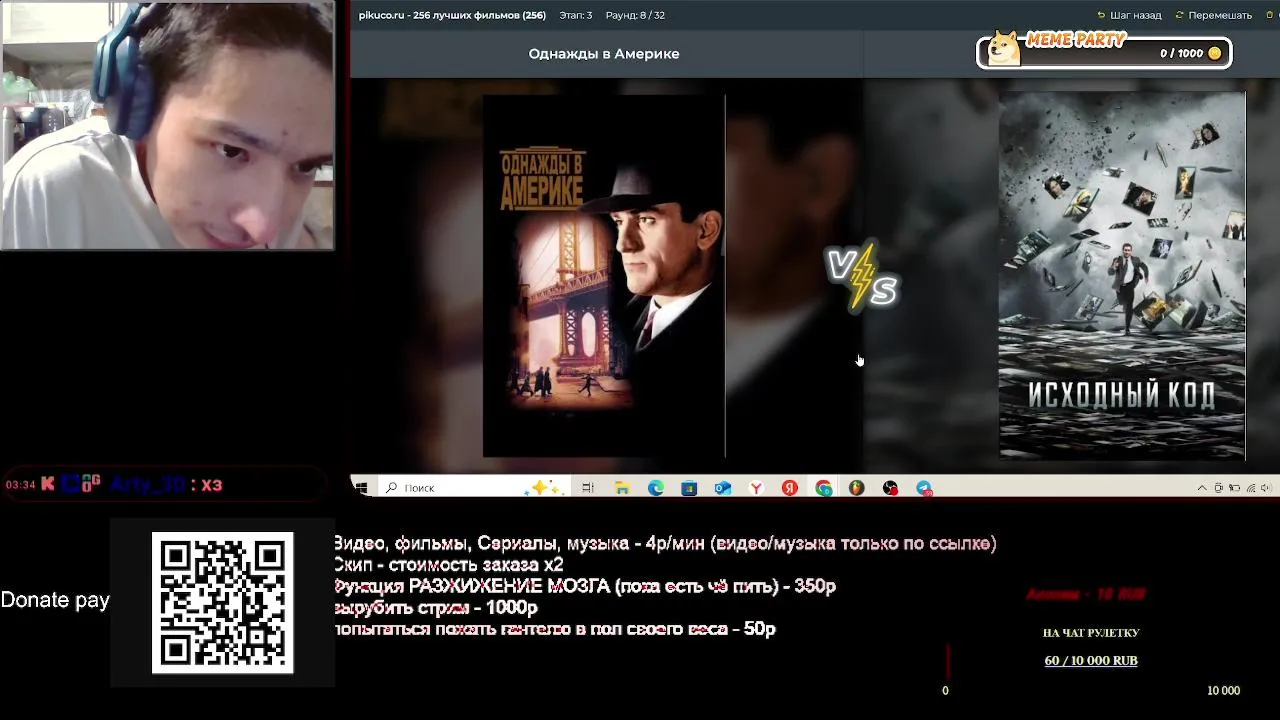Open OBS Studio from the taskbar
The image size is (1280, 720).
point(890,488)
